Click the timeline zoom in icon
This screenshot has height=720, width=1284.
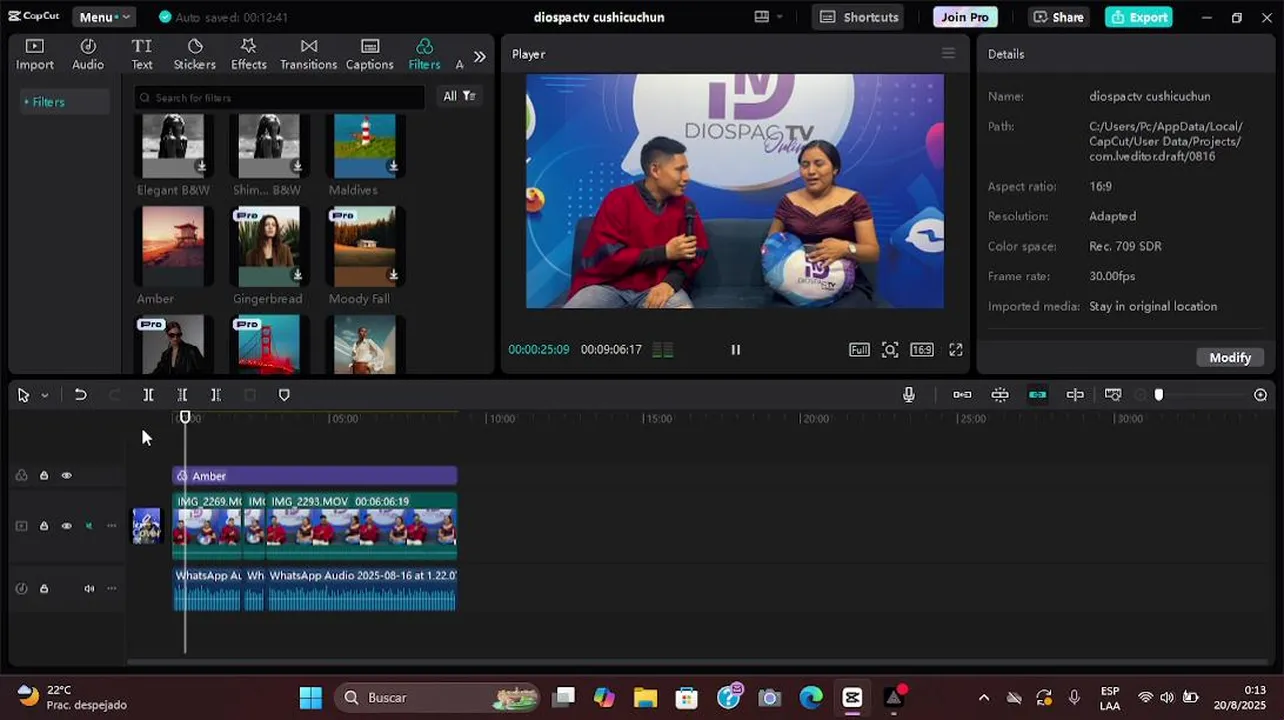[x=1261, y=395]
